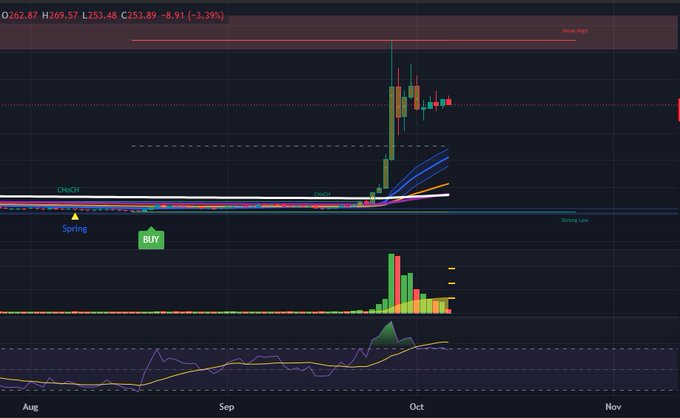Click the Weak High label
Screen dimensions: 680x418
coord(575,31)
